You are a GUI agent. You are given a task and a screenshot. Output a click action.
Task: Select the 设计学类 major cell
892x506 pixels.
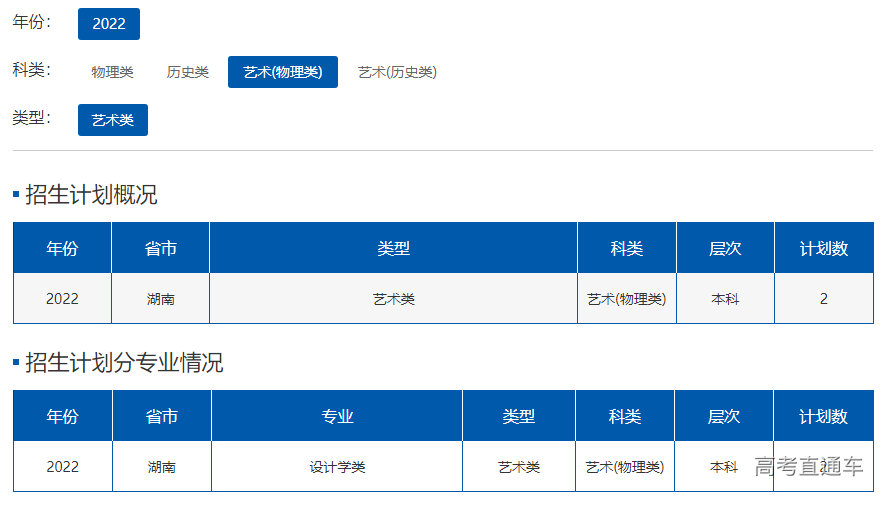pos(337,467)
